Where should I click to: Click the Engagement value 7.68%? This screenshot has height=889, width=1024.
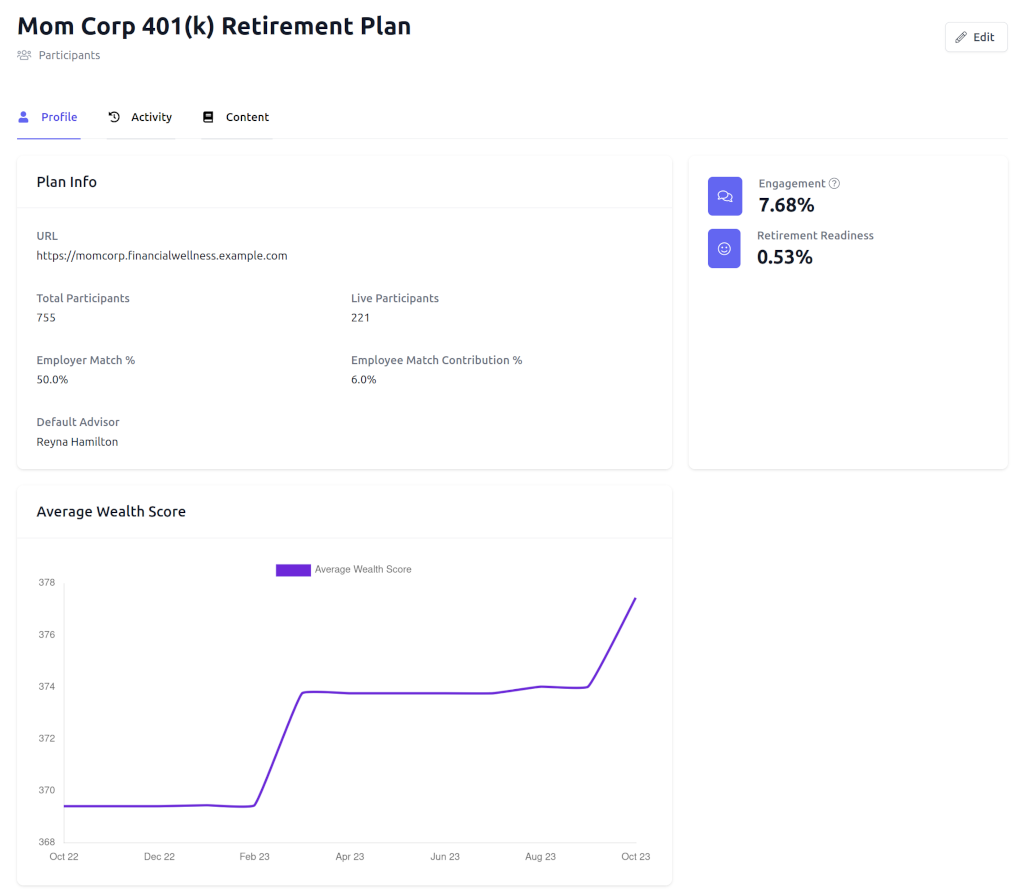click(x=786, y=205)
